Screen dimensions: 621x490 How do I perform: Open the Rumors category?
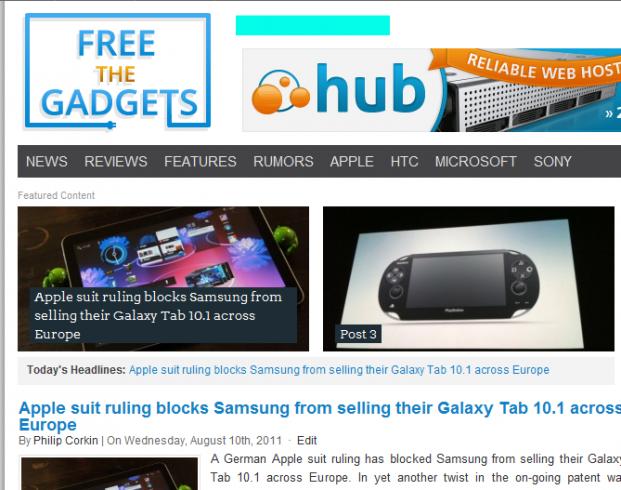click(283, 161)
